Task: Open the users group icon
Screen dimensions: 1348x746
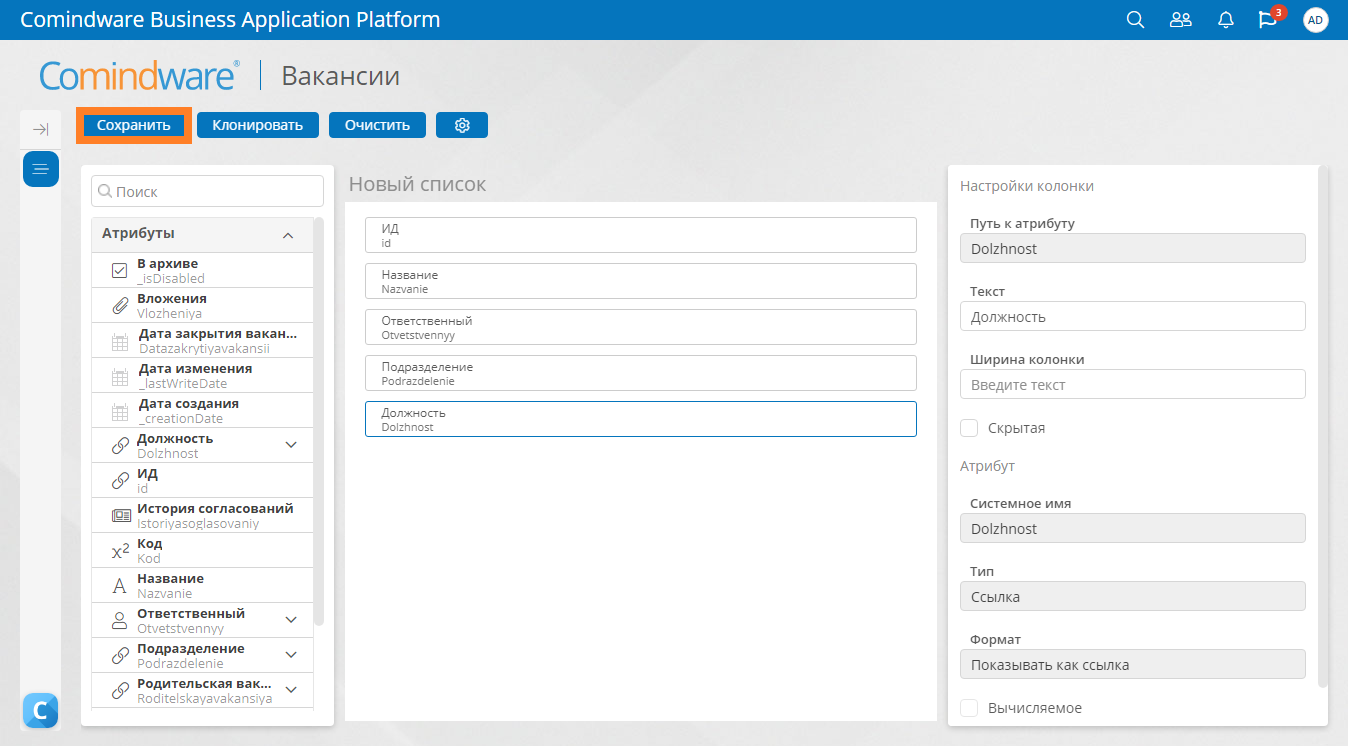Action: pyautogui.click(x=1181, y=20)
